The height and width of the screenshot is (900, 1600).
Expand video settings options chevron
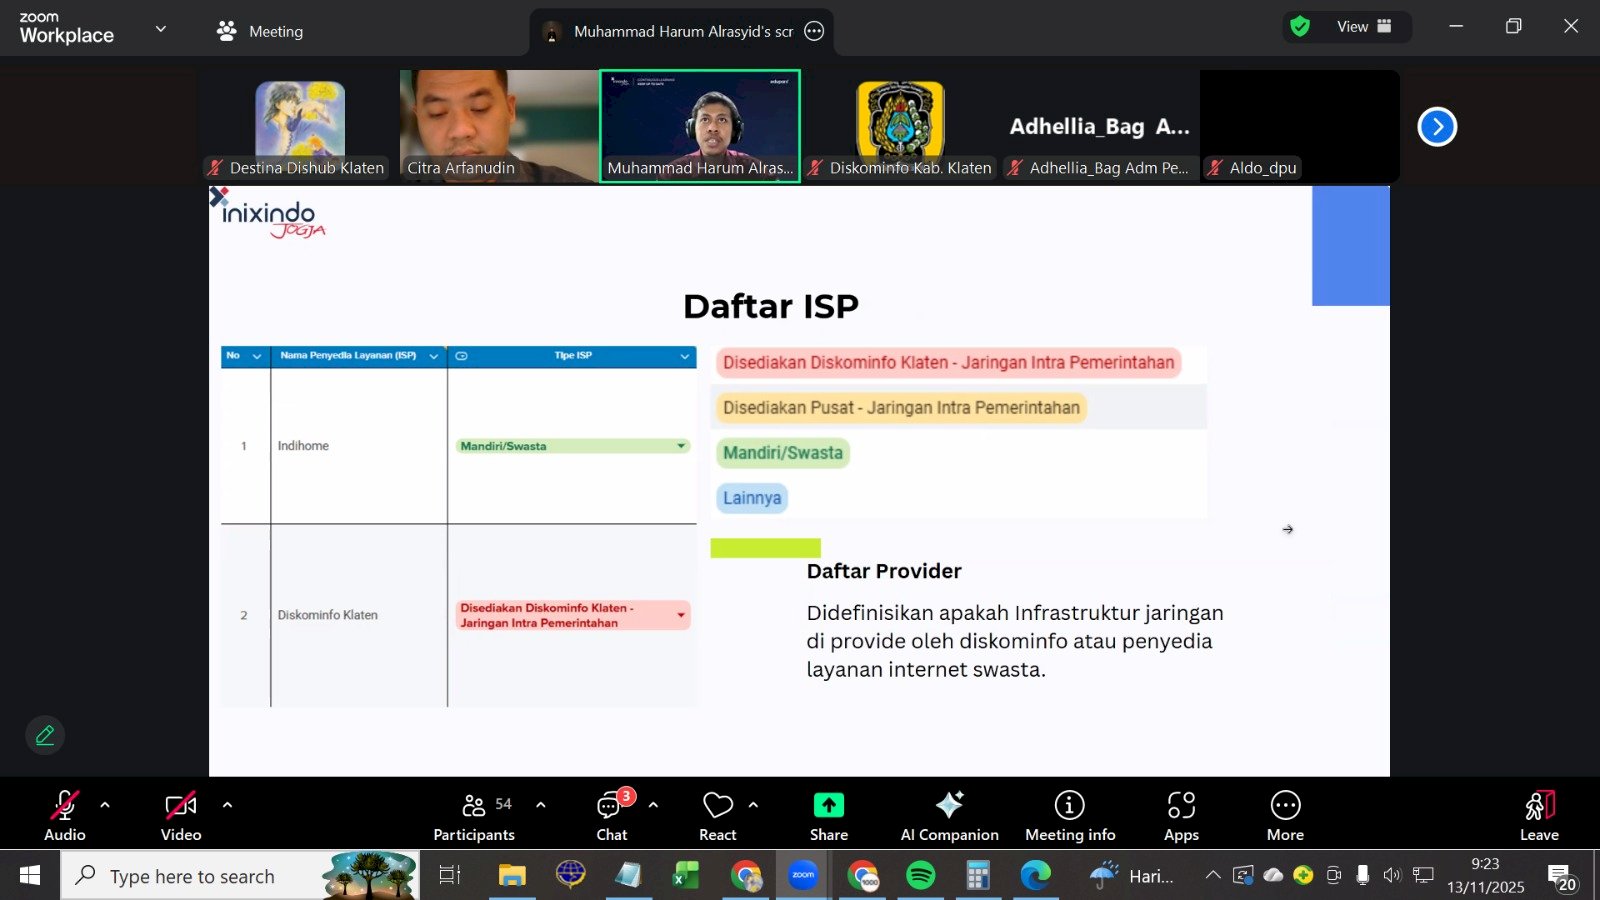coord(227,804)
